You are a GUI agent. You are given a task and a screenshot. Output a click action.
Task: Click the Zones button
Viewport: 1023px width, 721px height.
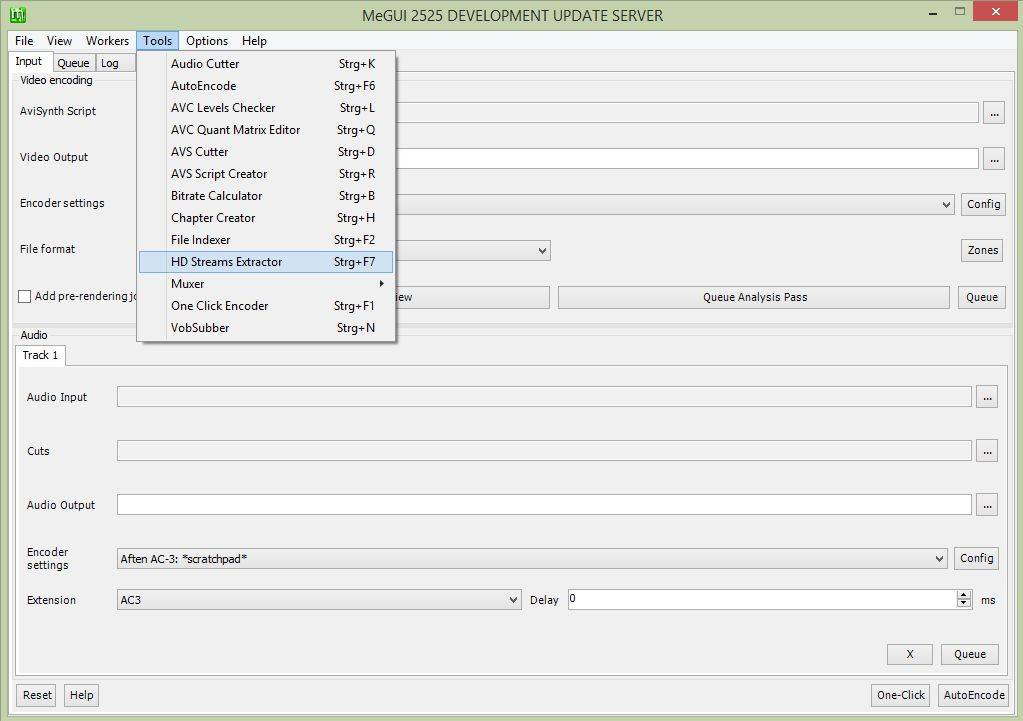[x=982, y=251]
